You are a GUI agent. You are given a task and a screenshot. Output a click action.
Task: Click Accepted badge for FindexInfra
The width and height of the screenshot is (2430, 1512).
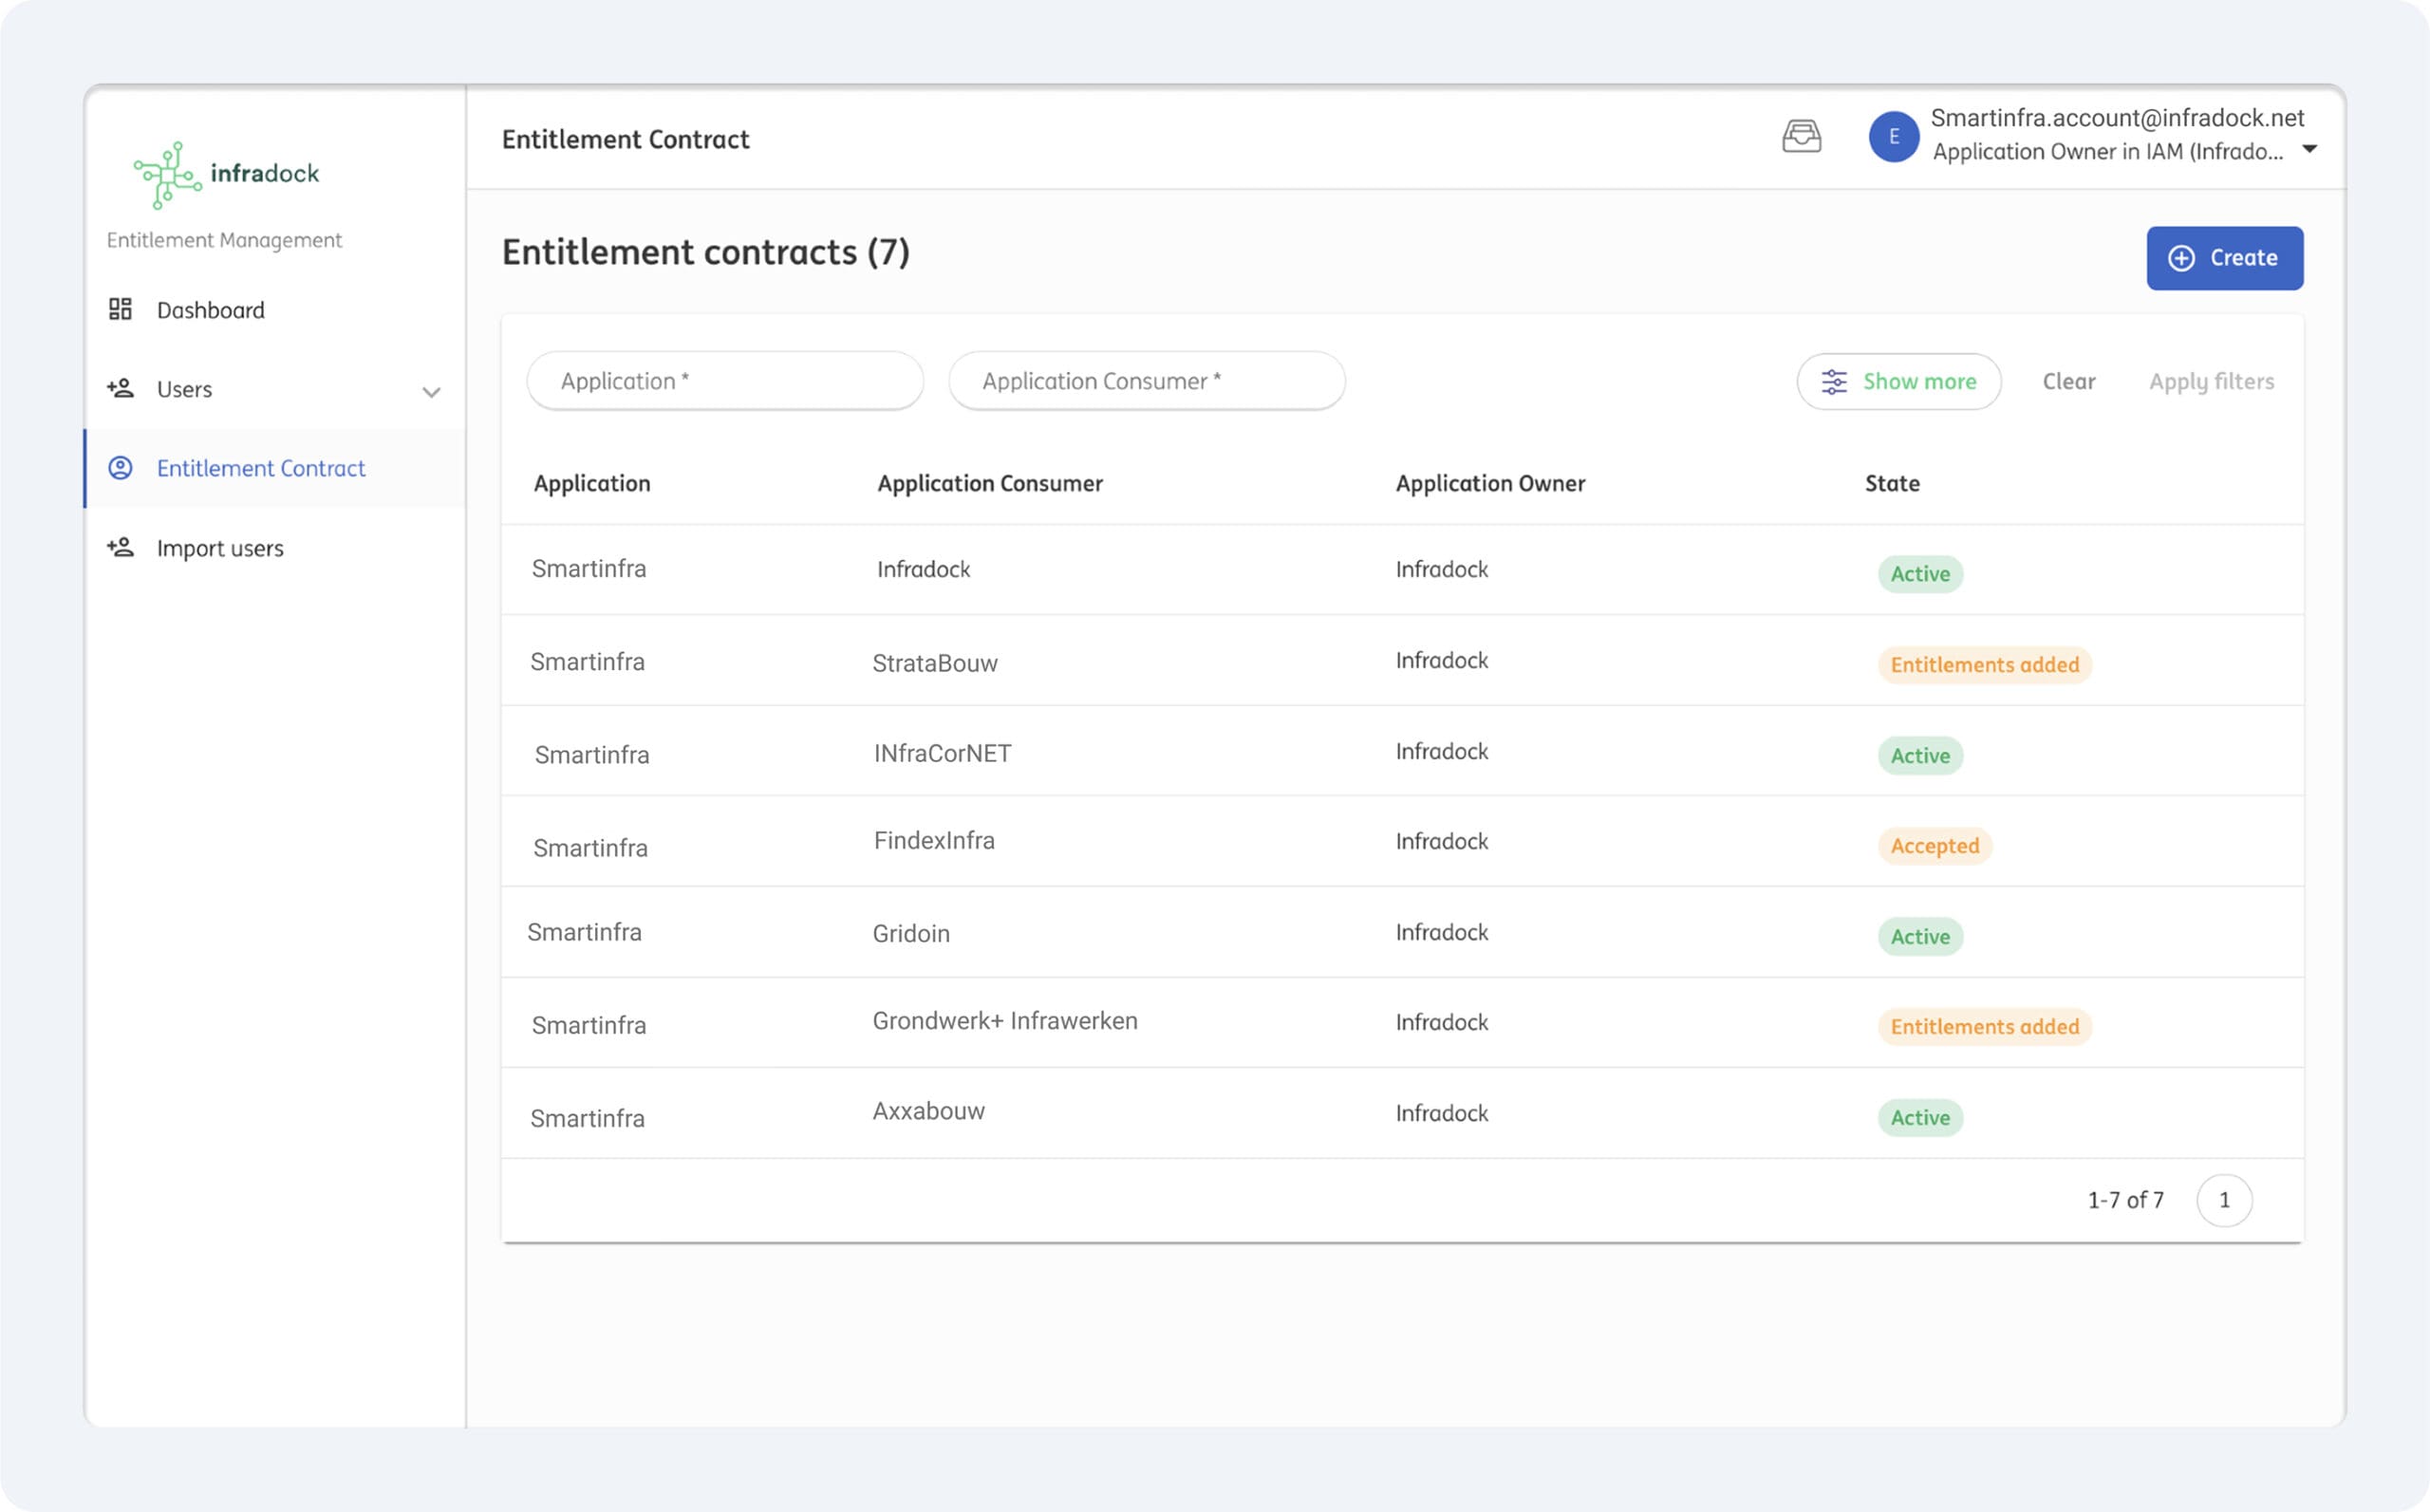coord(1934,846)
